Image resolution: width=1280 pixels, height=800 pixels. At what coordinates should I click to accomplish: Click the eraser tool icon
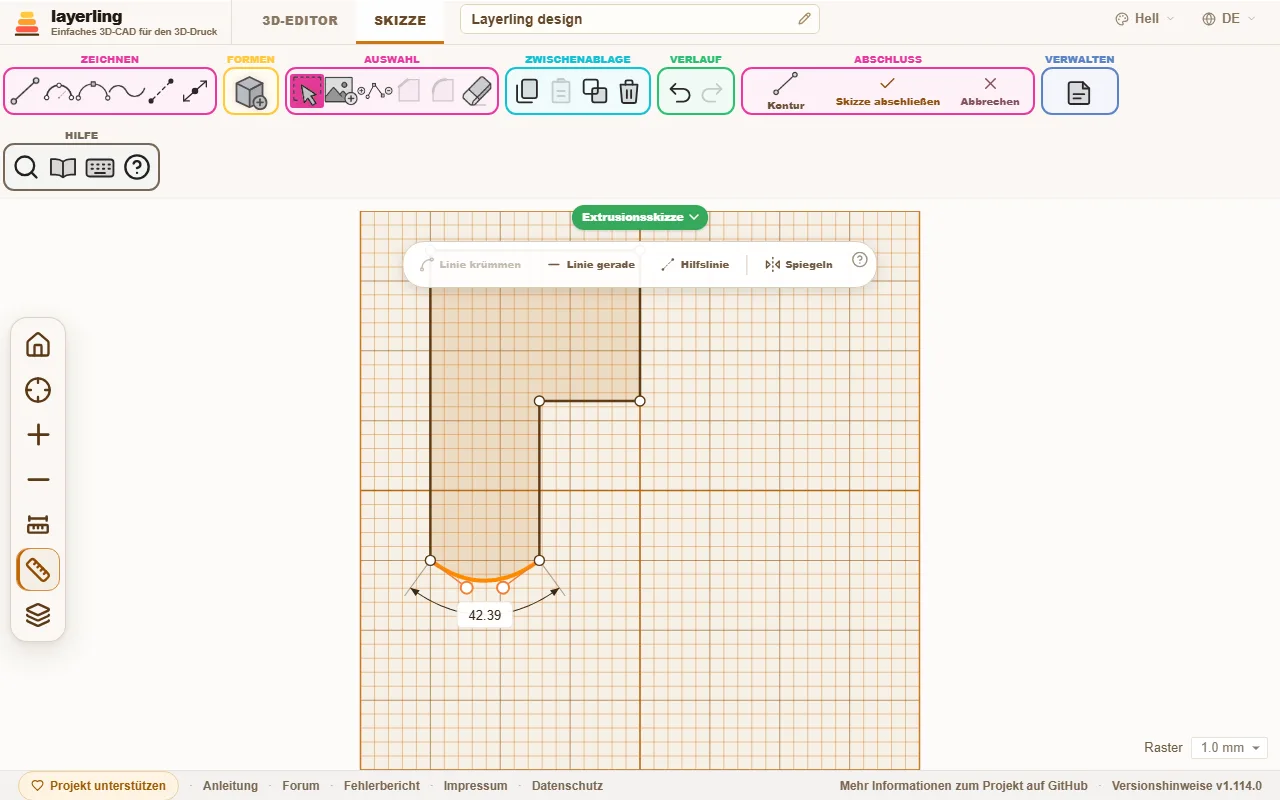479,92
